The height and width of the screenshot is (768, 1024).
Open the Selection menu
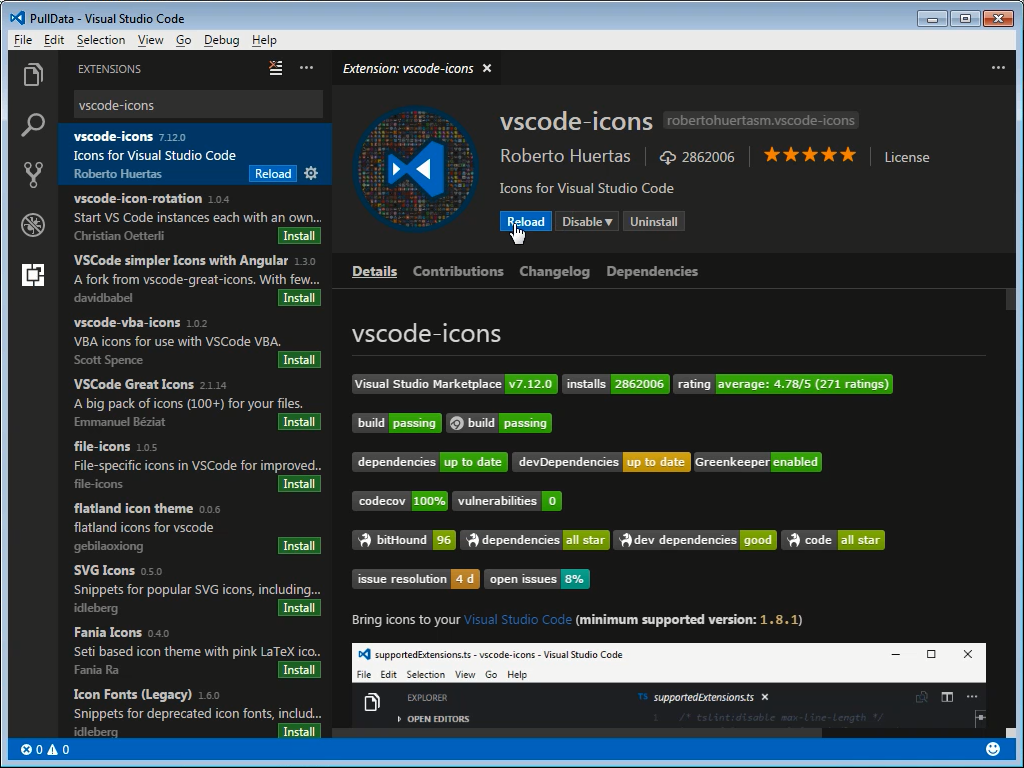[101, 40]
